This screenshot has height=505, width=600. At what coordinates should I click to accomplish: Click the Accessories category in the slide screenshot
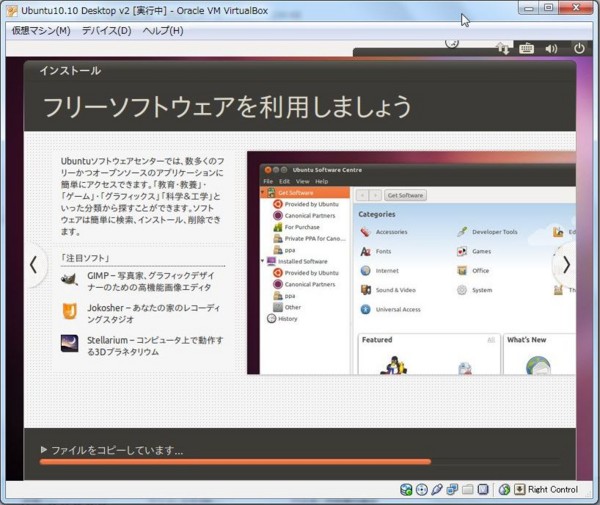pos(384,232)
